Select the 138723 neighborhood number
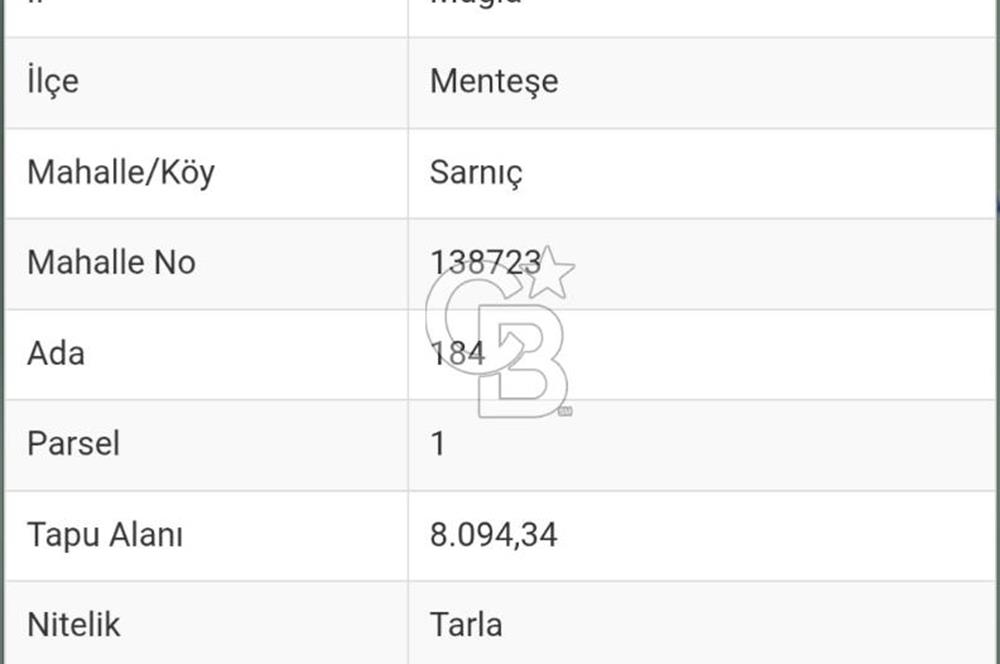1000x664 pixels. [x=485, y=262]
